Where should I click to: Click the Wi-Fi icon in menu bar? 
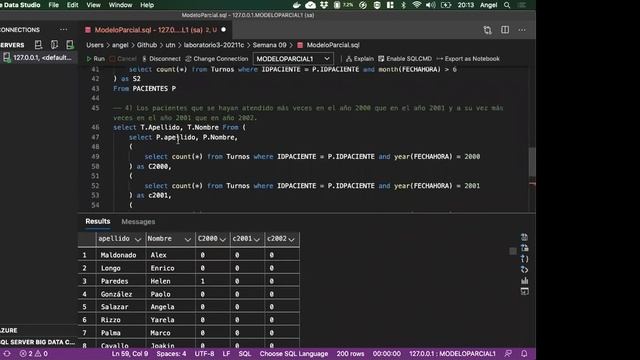pyautogui.click(x=416, y=5)
